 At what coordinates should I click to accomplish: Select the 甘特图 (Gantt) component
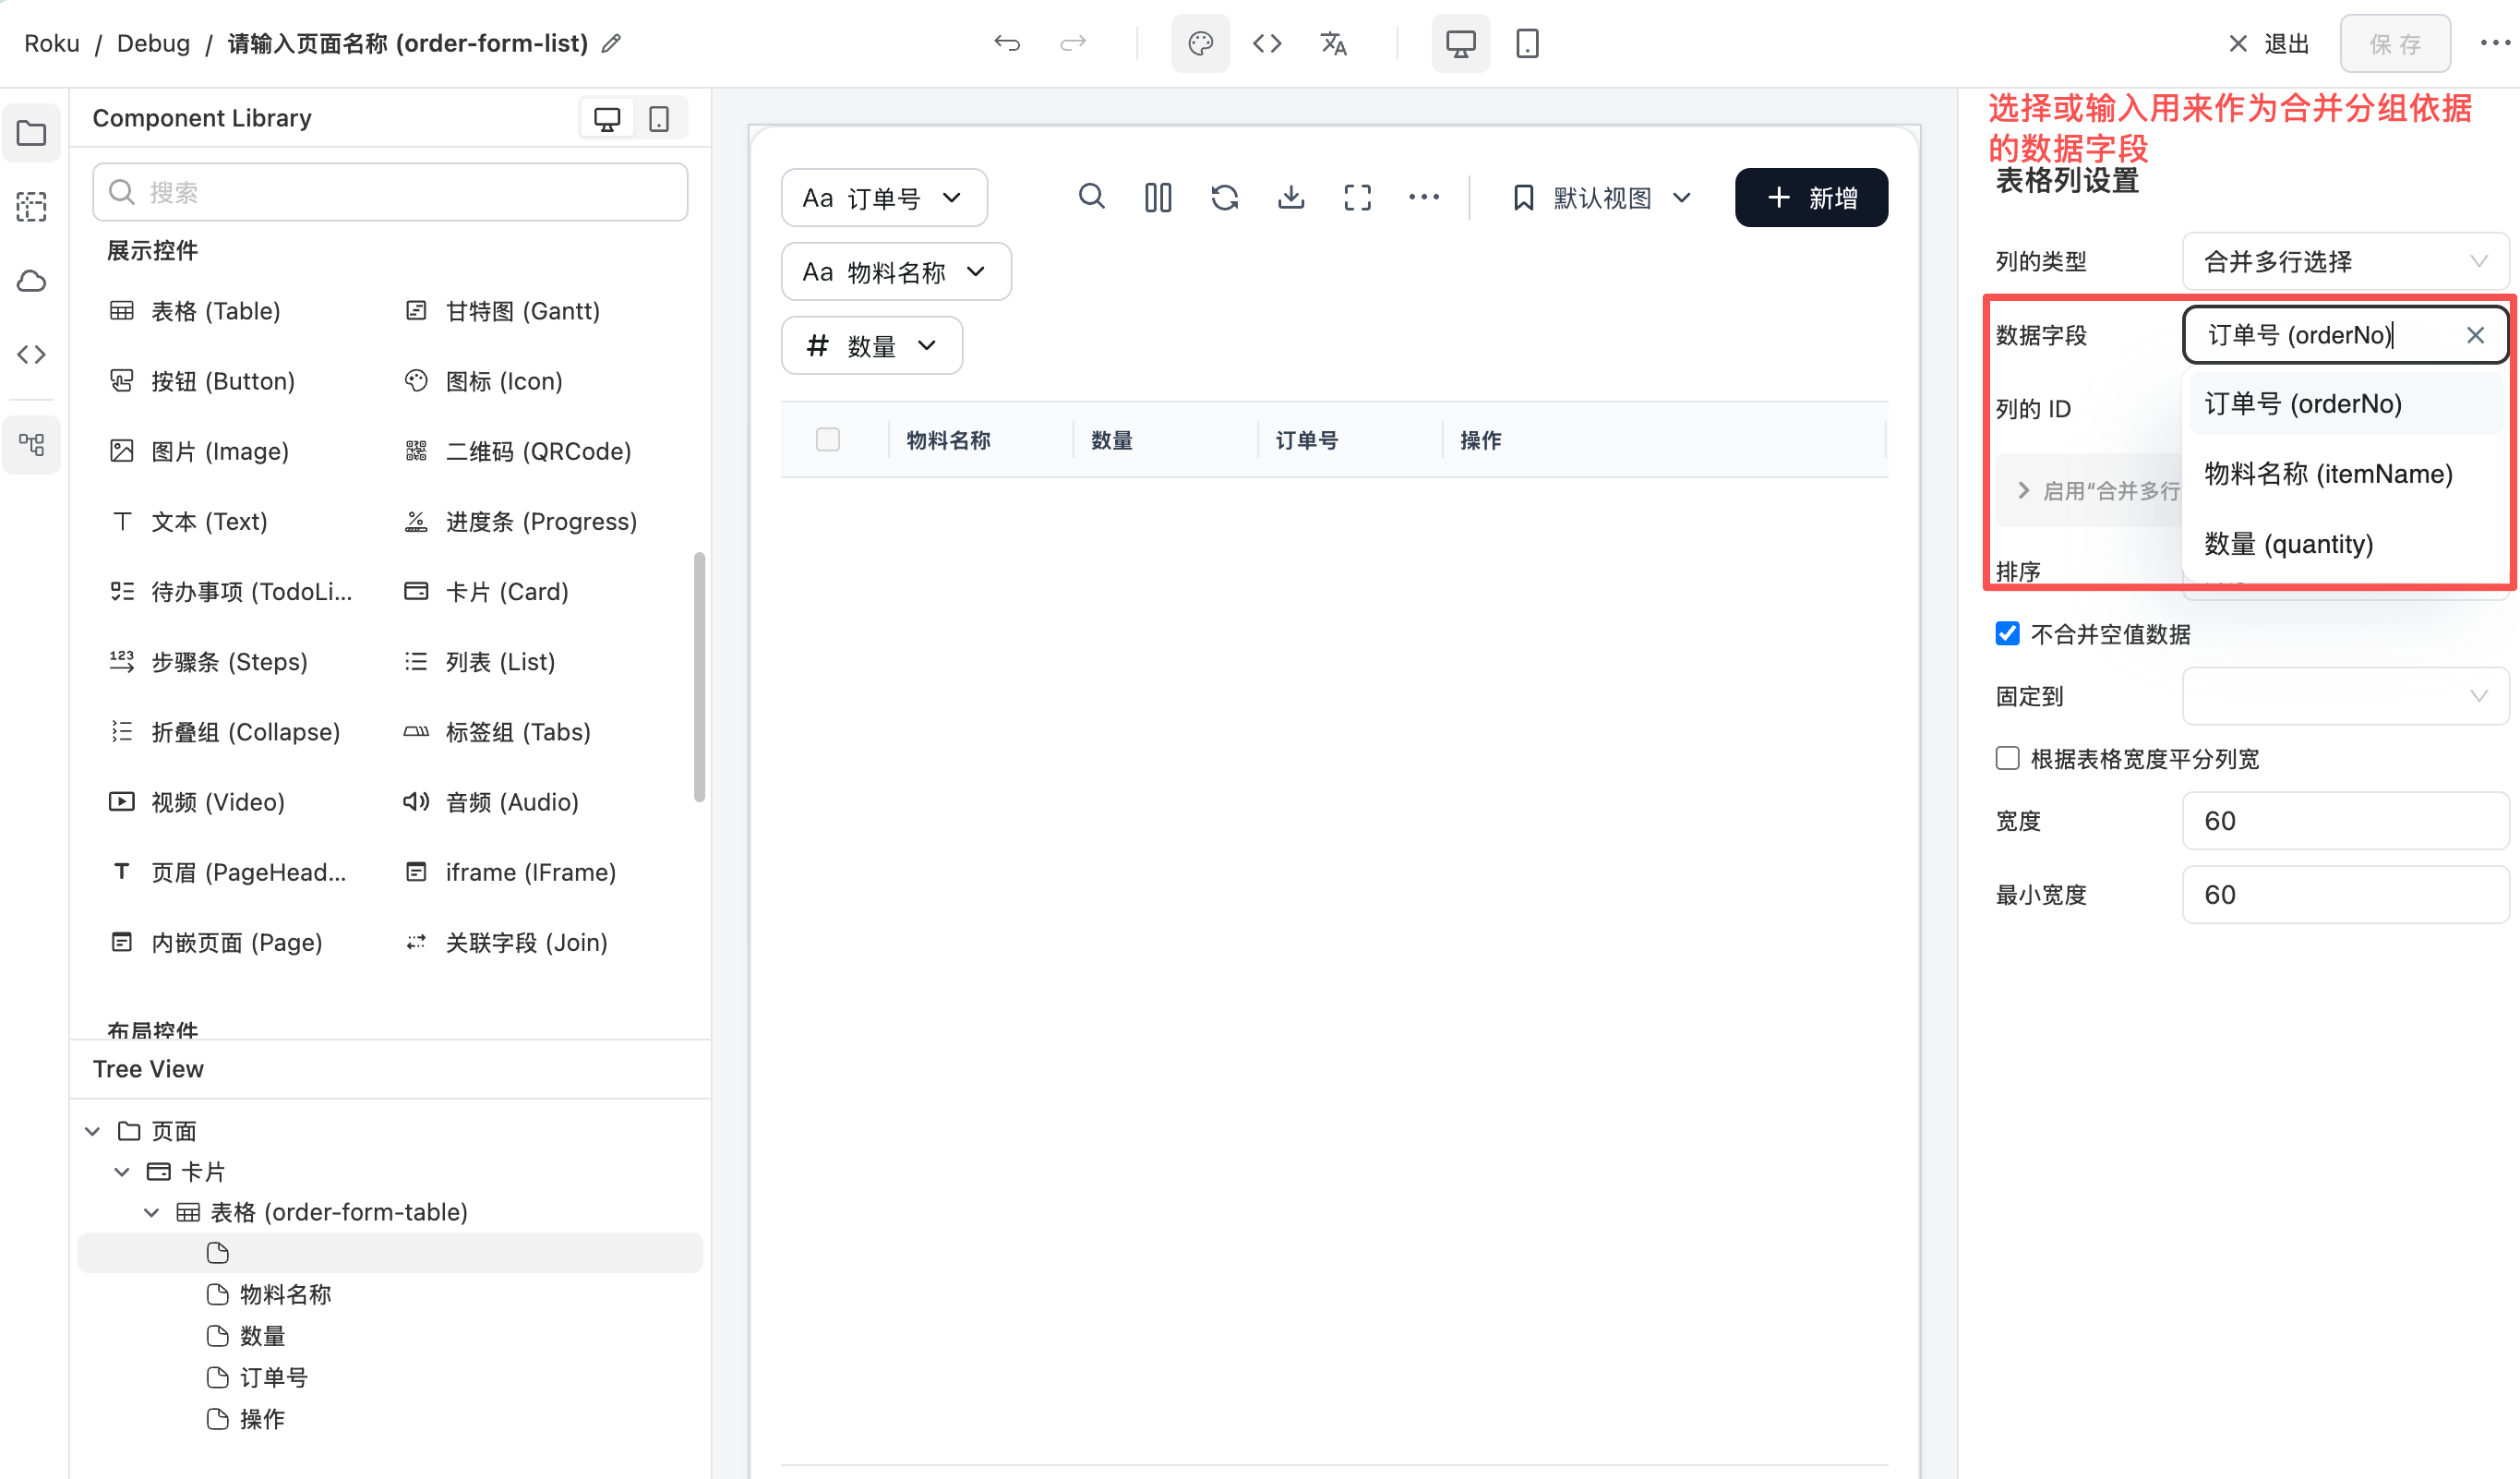[x=502, y=311]
